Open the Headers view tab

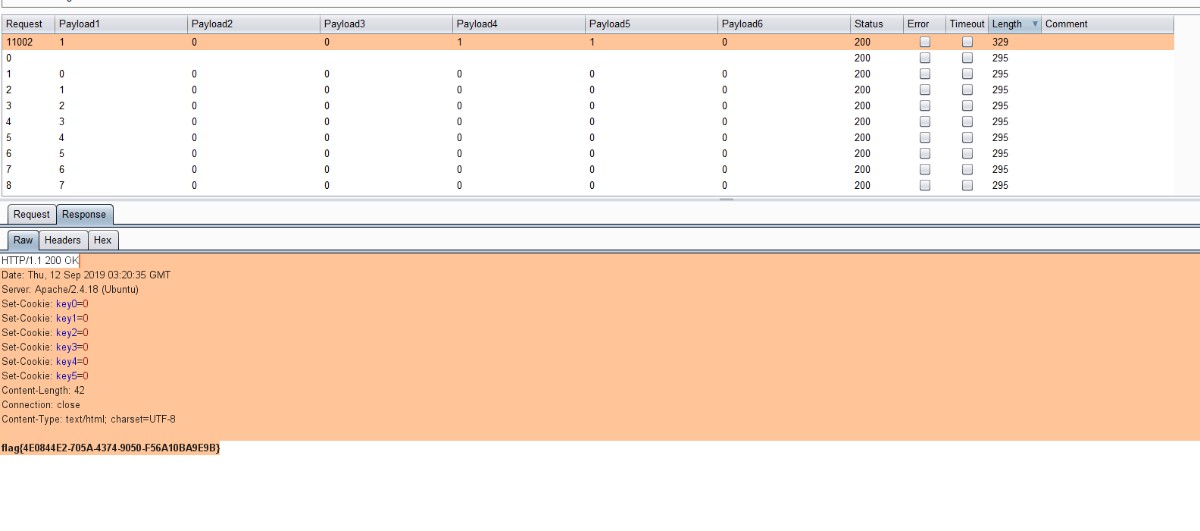(x=62, y=240)
